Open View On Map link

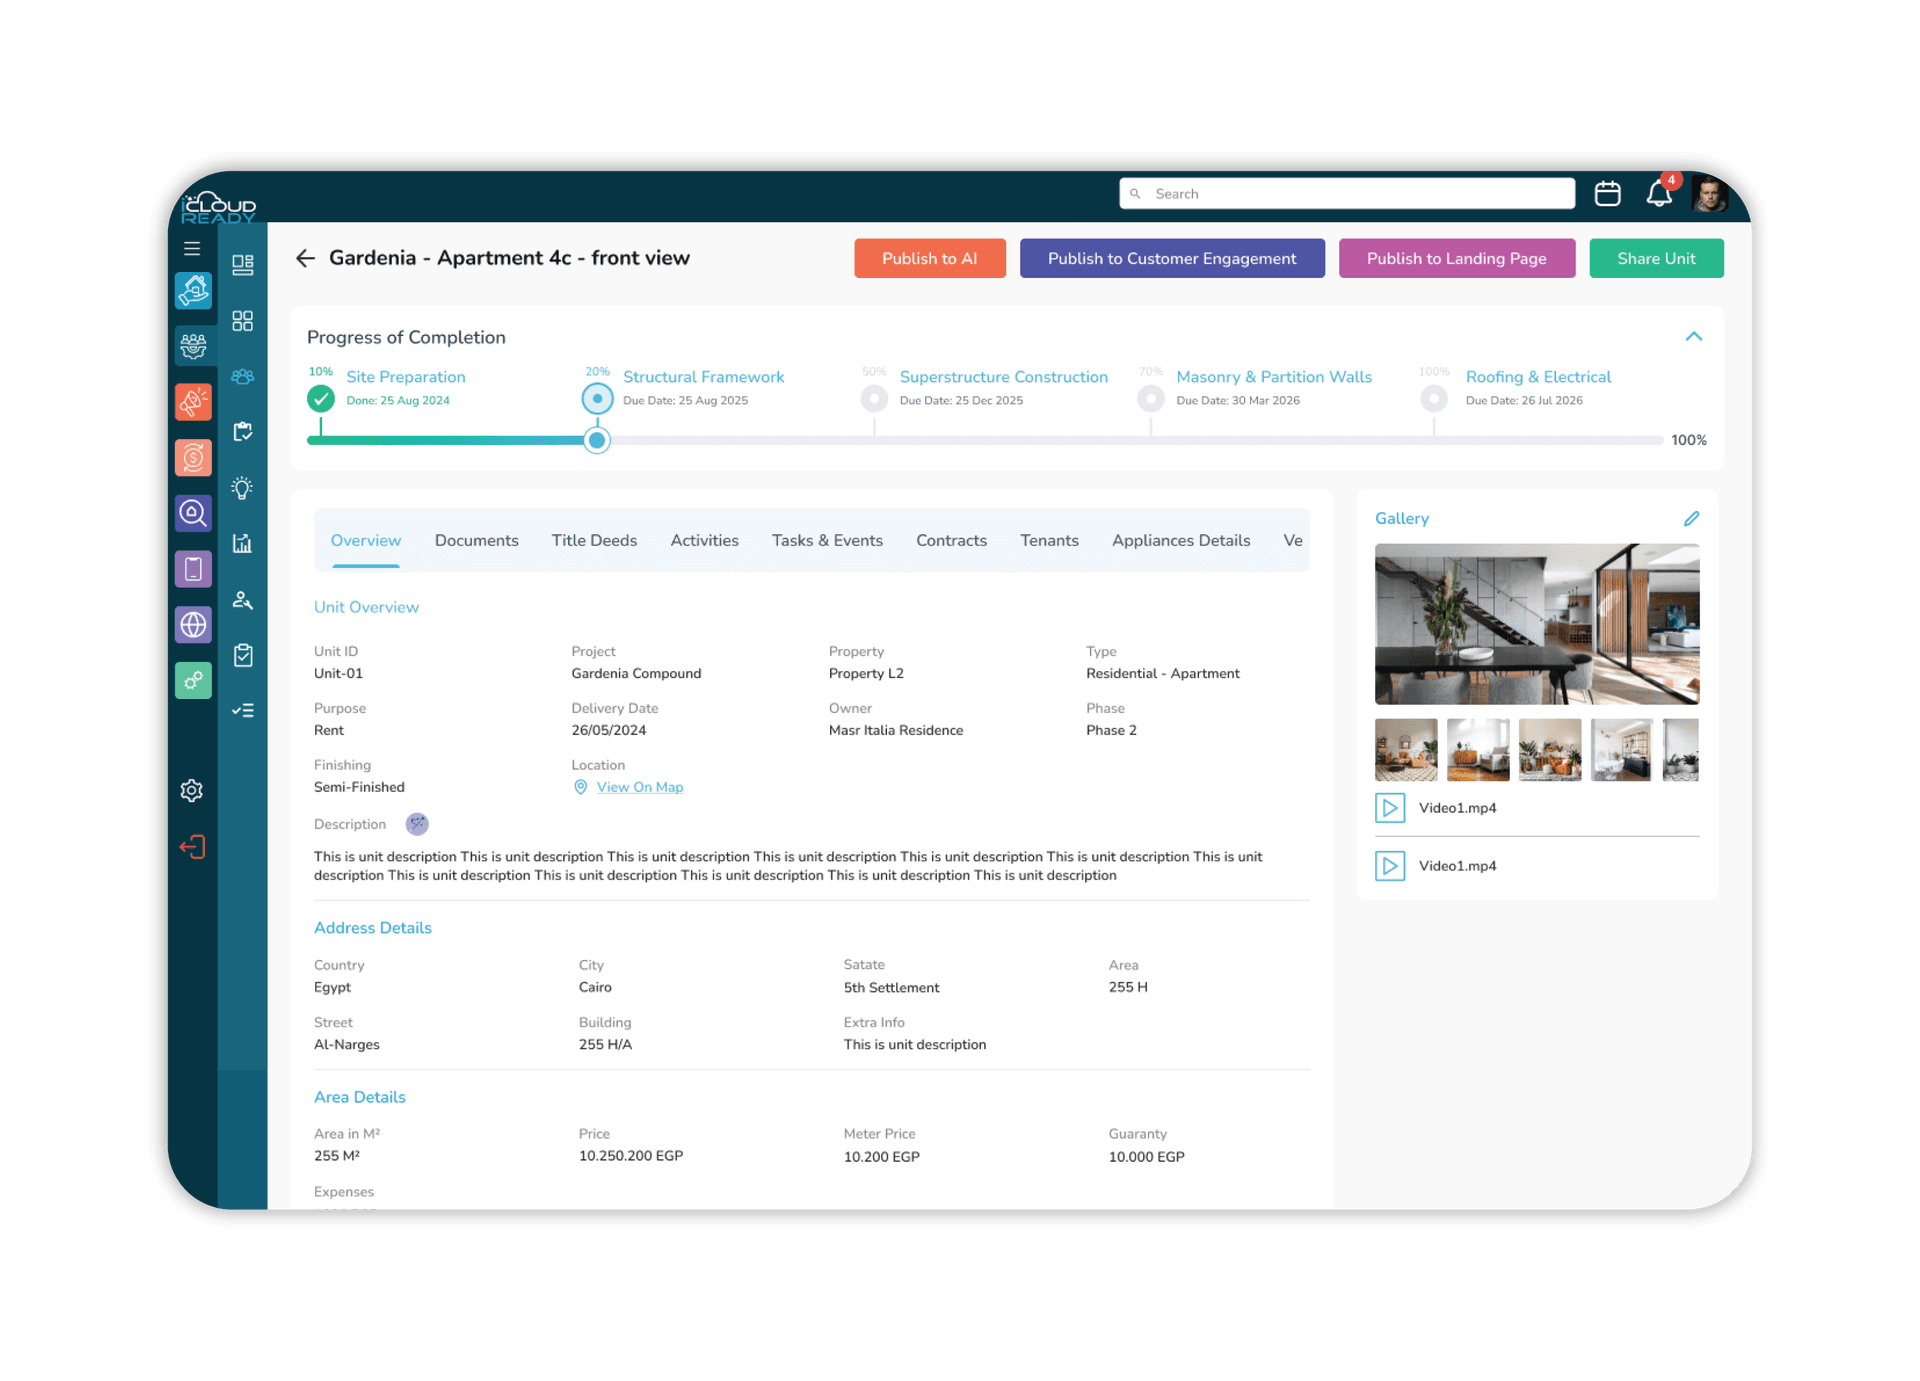[639, 787]
